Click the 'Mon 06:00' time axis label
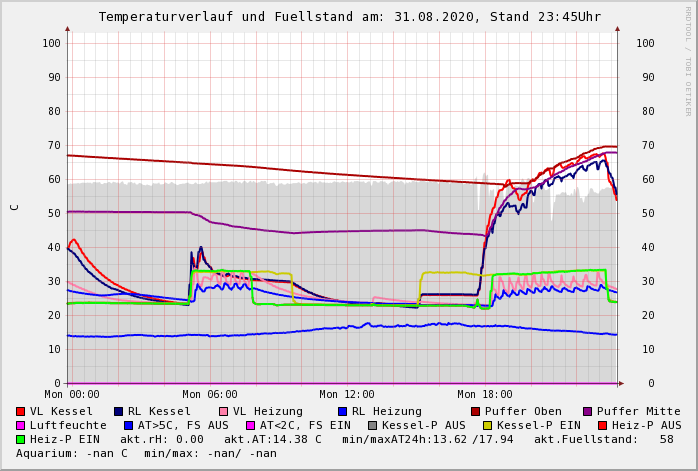698x471 pixels. (x=210, y=395)
